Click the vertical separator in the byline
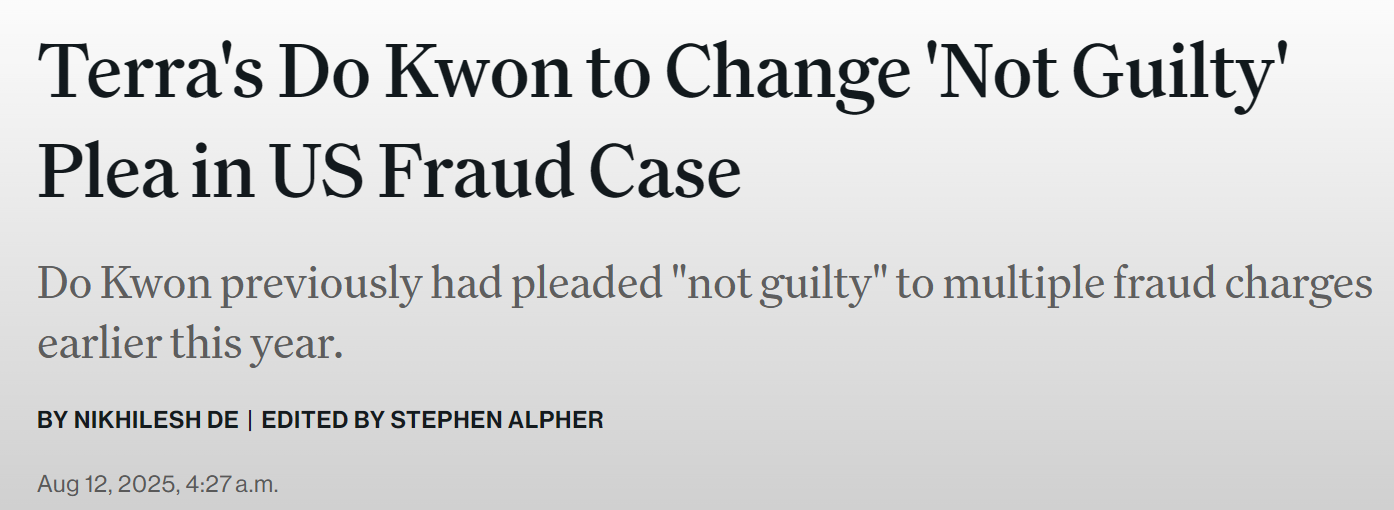 pos(250,420)
